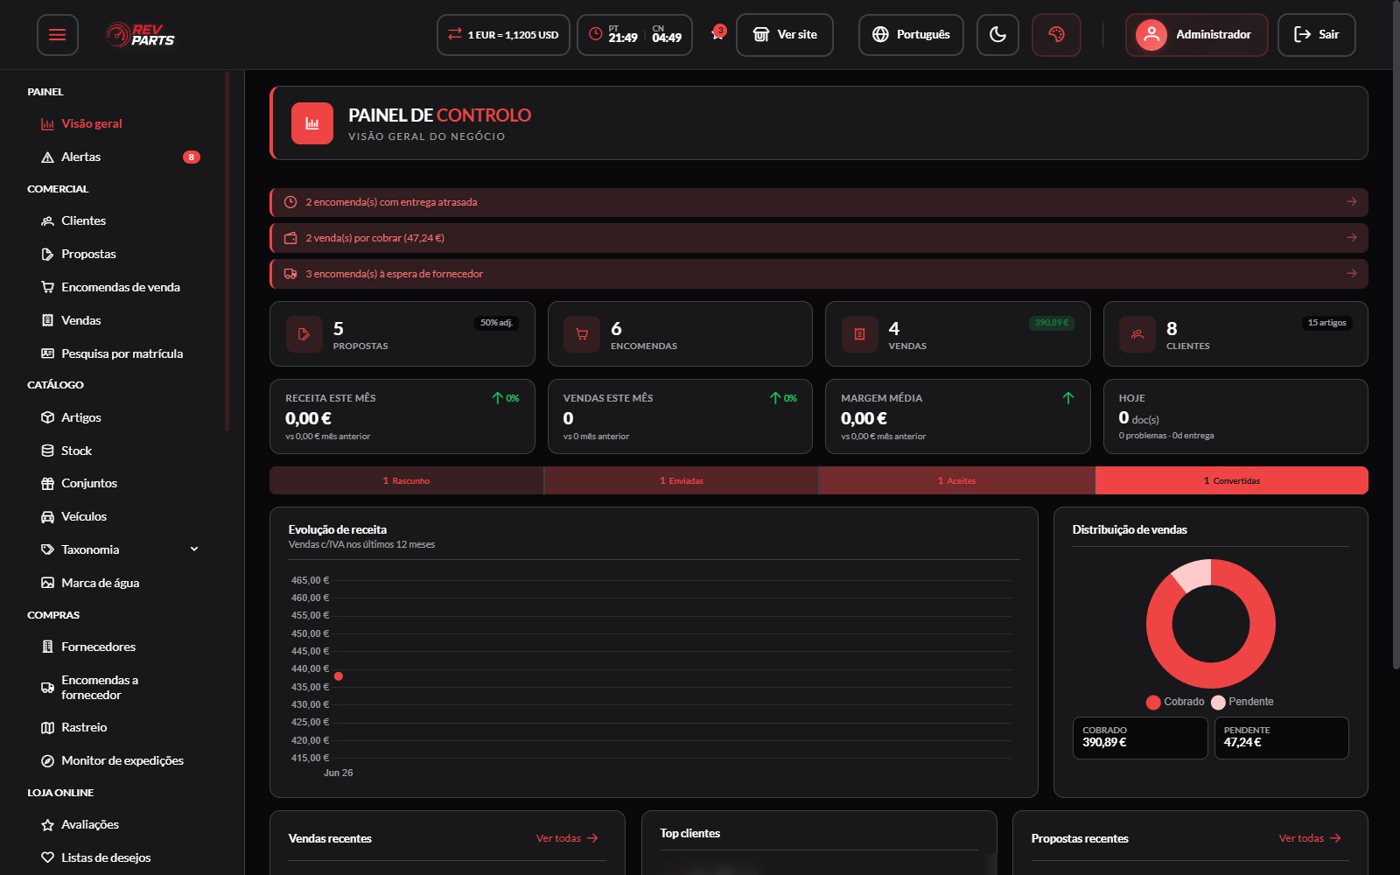Toggle the Pendente legend swatch
Screen dimensions: 1400x875
pyautogui.click(x=1218, y=702)
